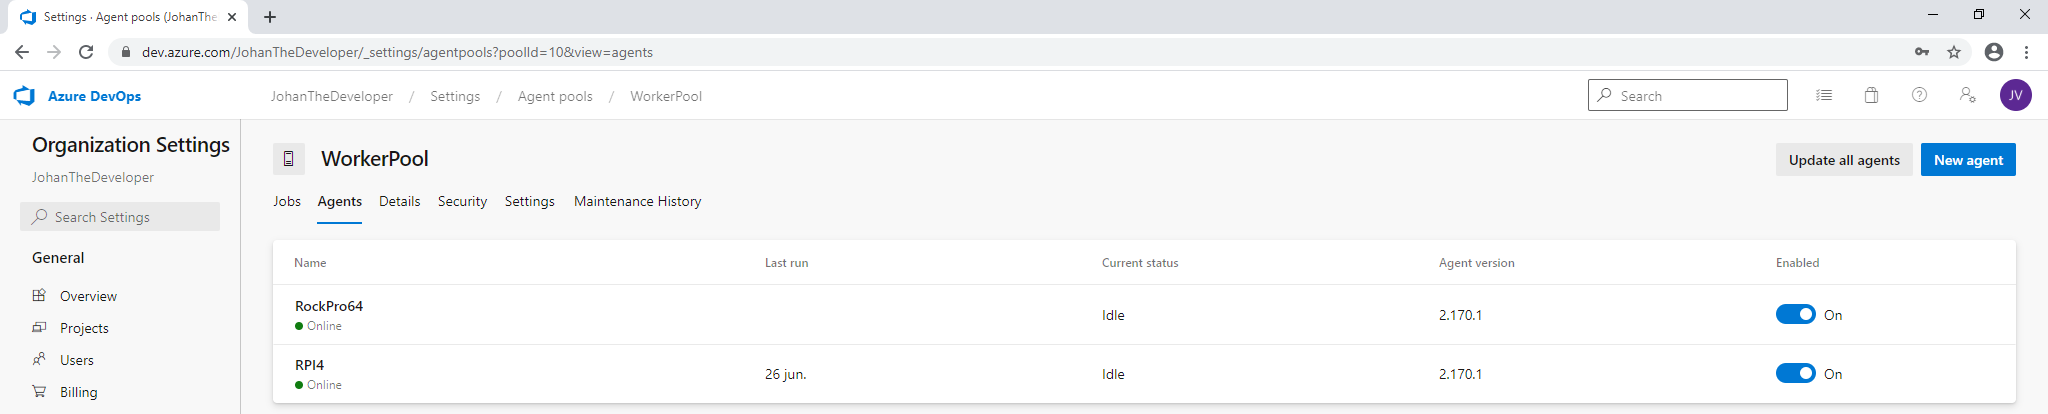This screenshot has height=414, width=2048.
Task: Open the Help question mark icon
Action: coord(1919,95)
